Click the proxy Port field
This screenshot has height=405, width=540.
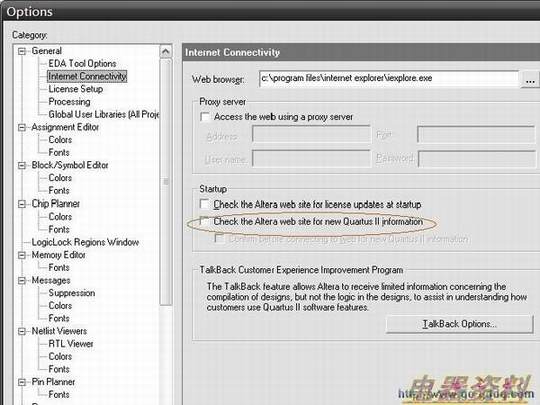click(476, 134)
